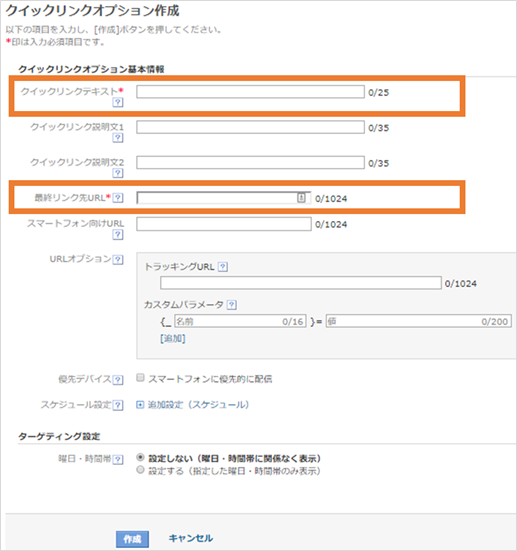Click help icon next to トラッキングURL
Viewport: 517px width, 551px height.
pos(223,267)
